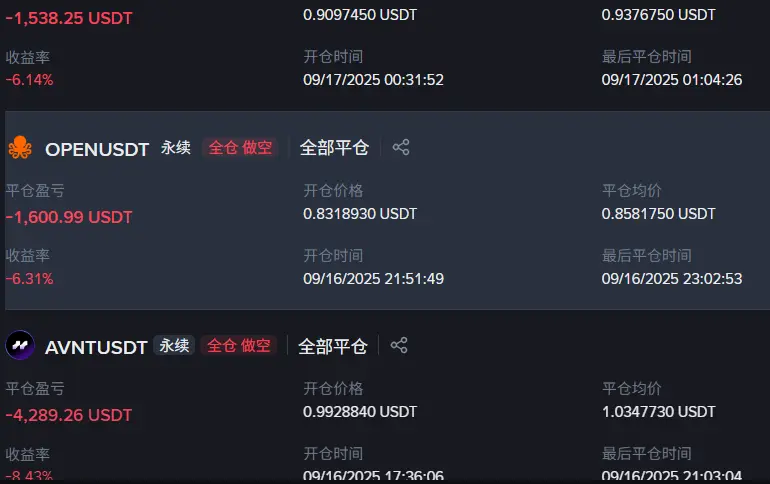Select the -1,538.25 USDT loss amount
Viewport: 770px width, 484px height.
(69, 18)
